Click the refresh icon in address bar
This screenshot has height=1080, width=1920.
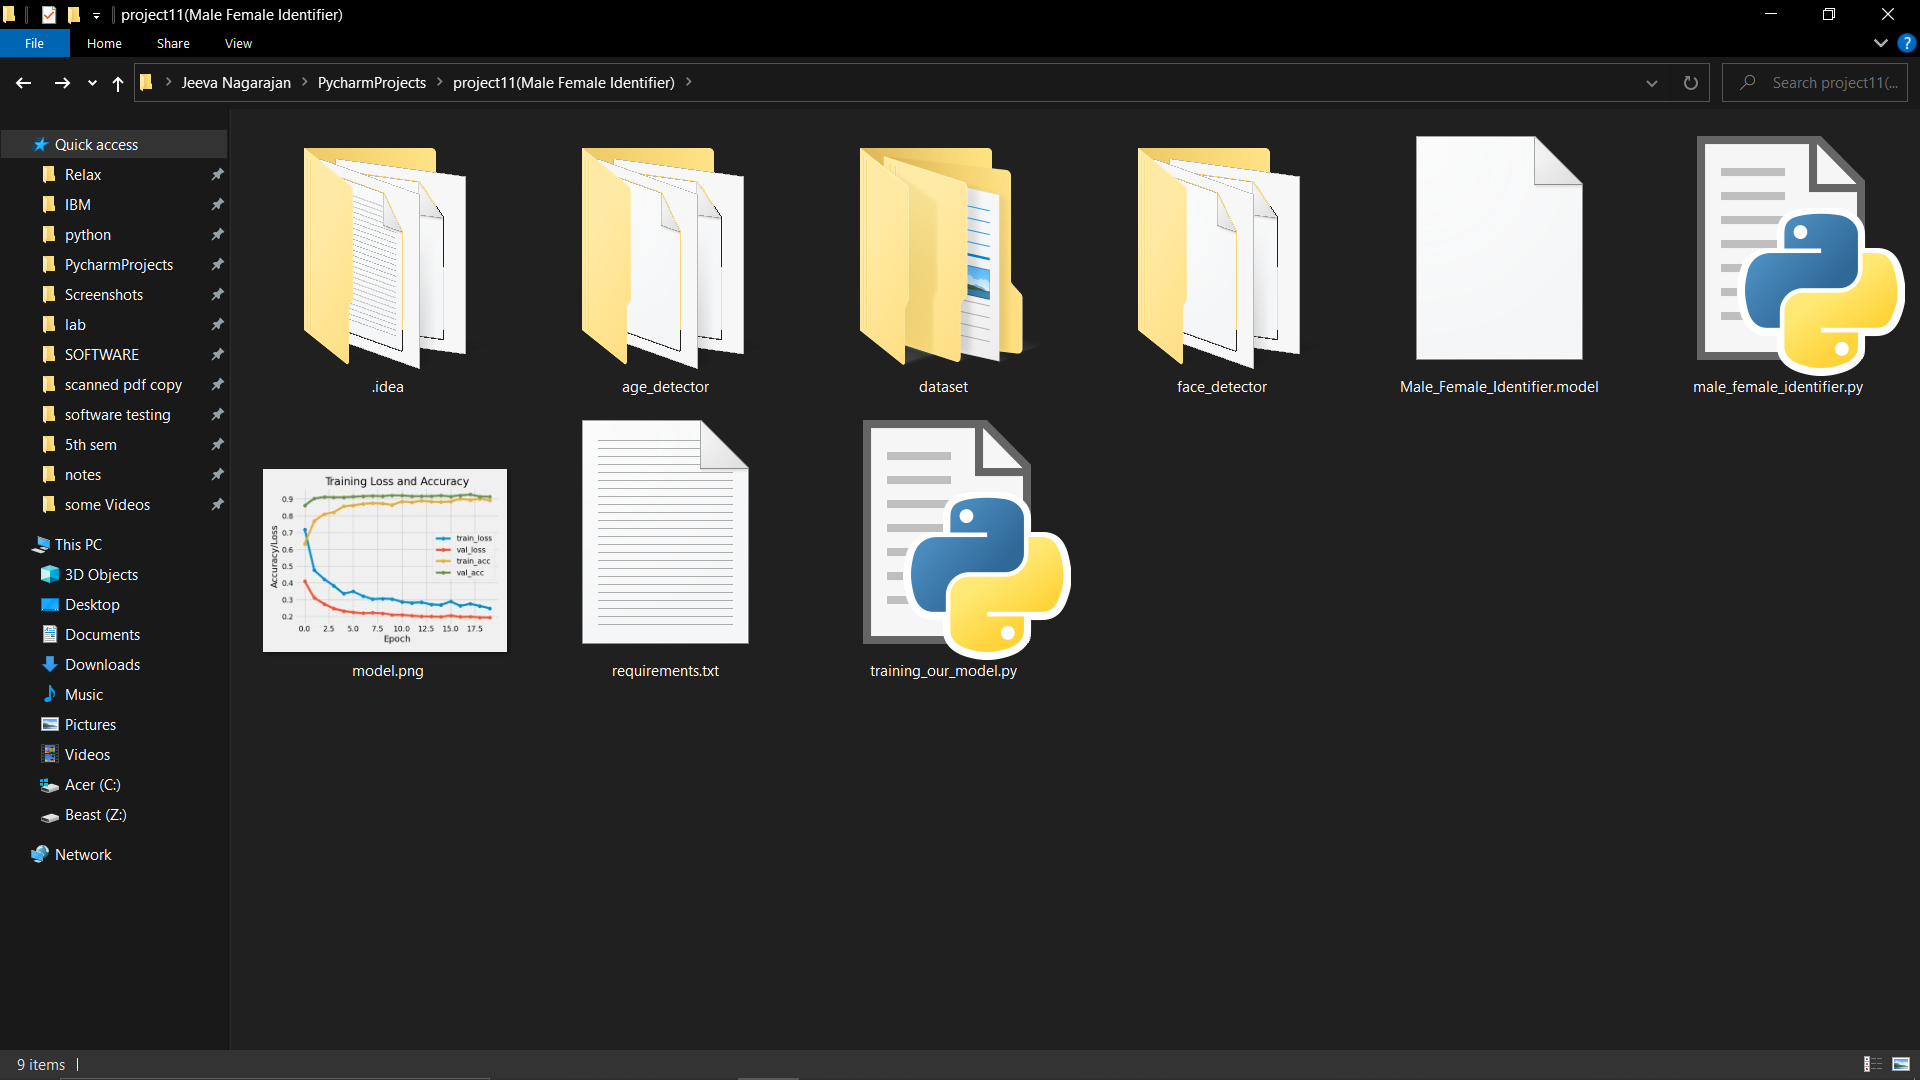(1690, 83)
